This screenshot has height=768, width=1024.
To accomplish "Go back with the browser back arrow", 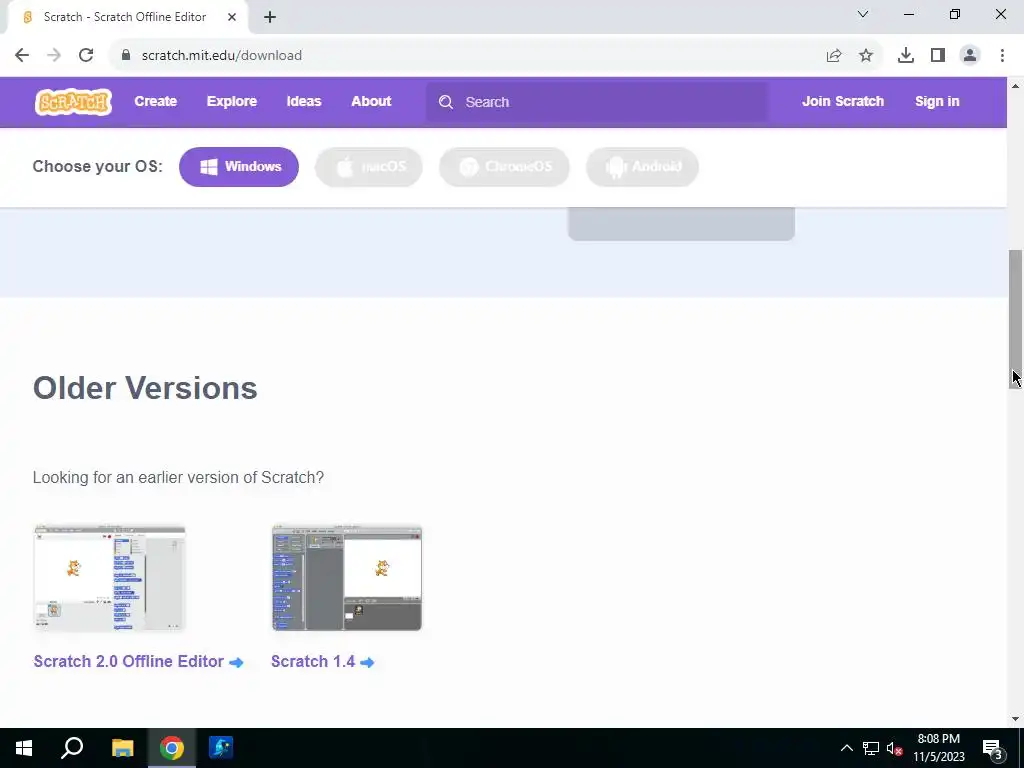I will coord(22,55).
